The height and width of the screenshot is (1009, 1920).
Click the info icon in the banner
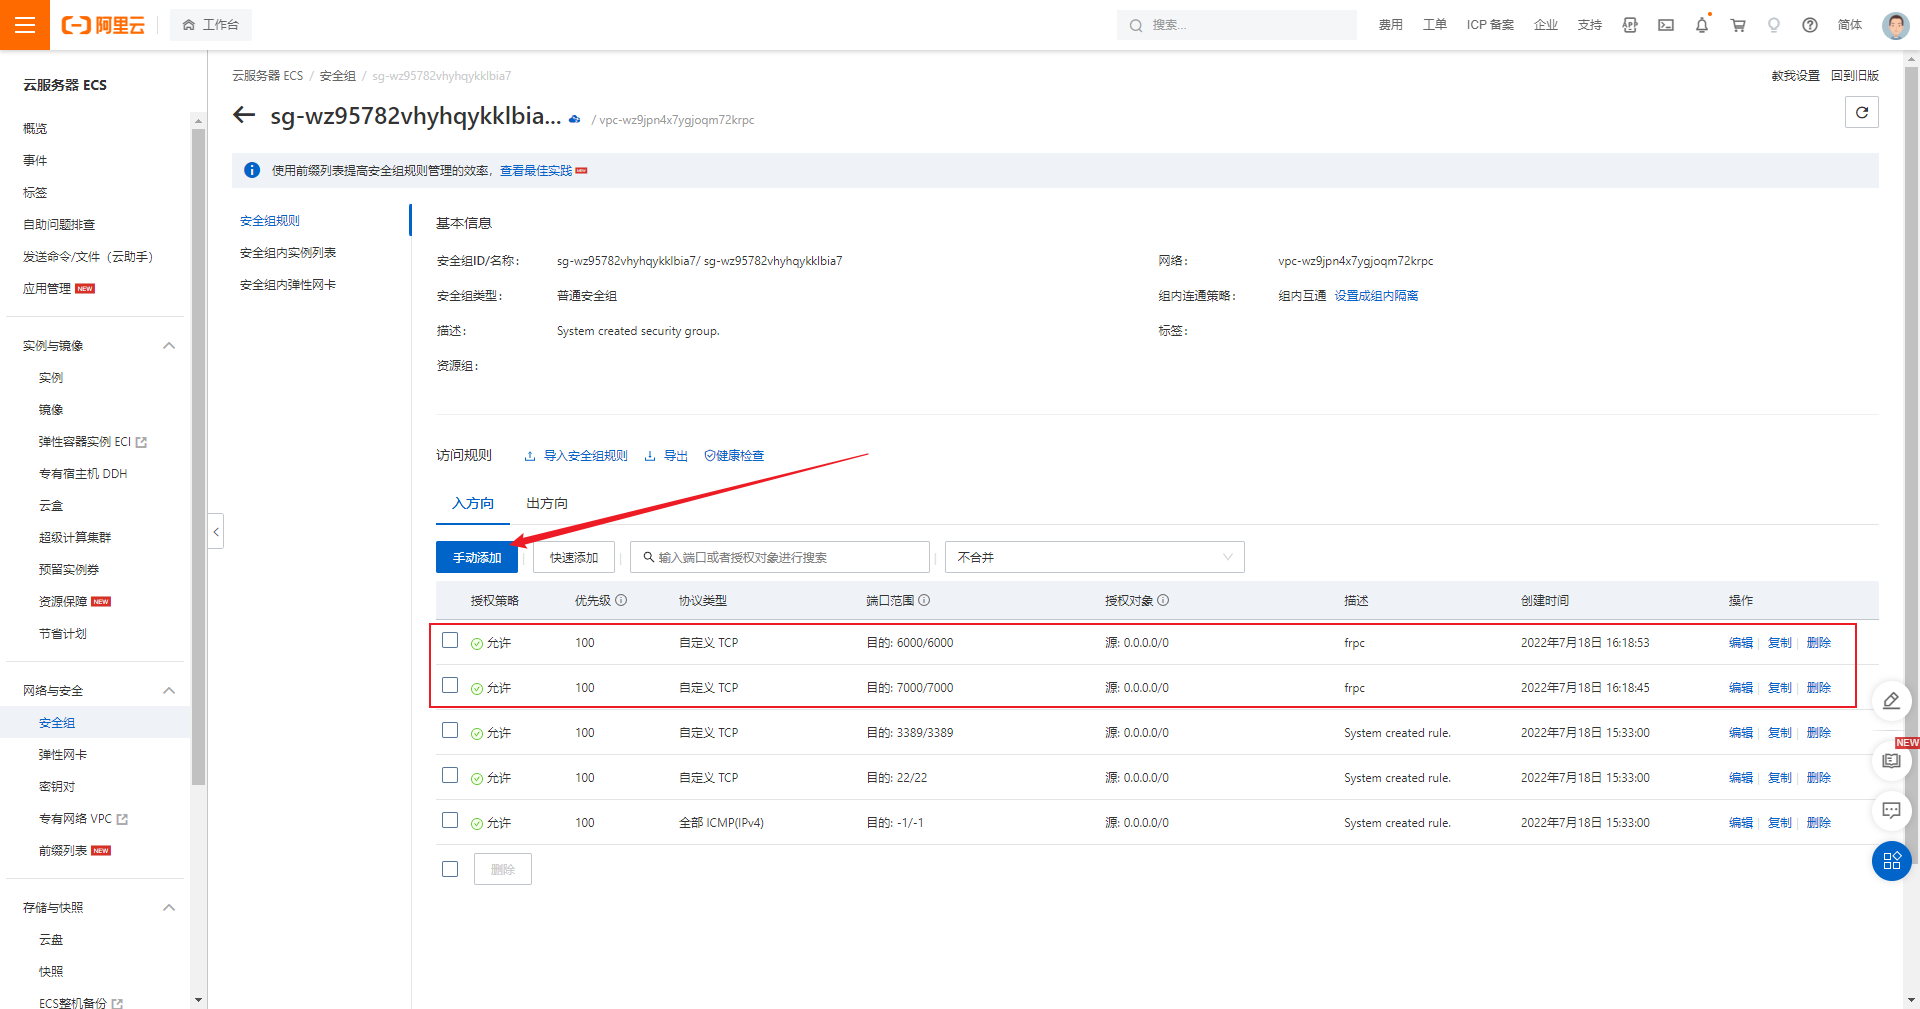(x=252, y=170)
